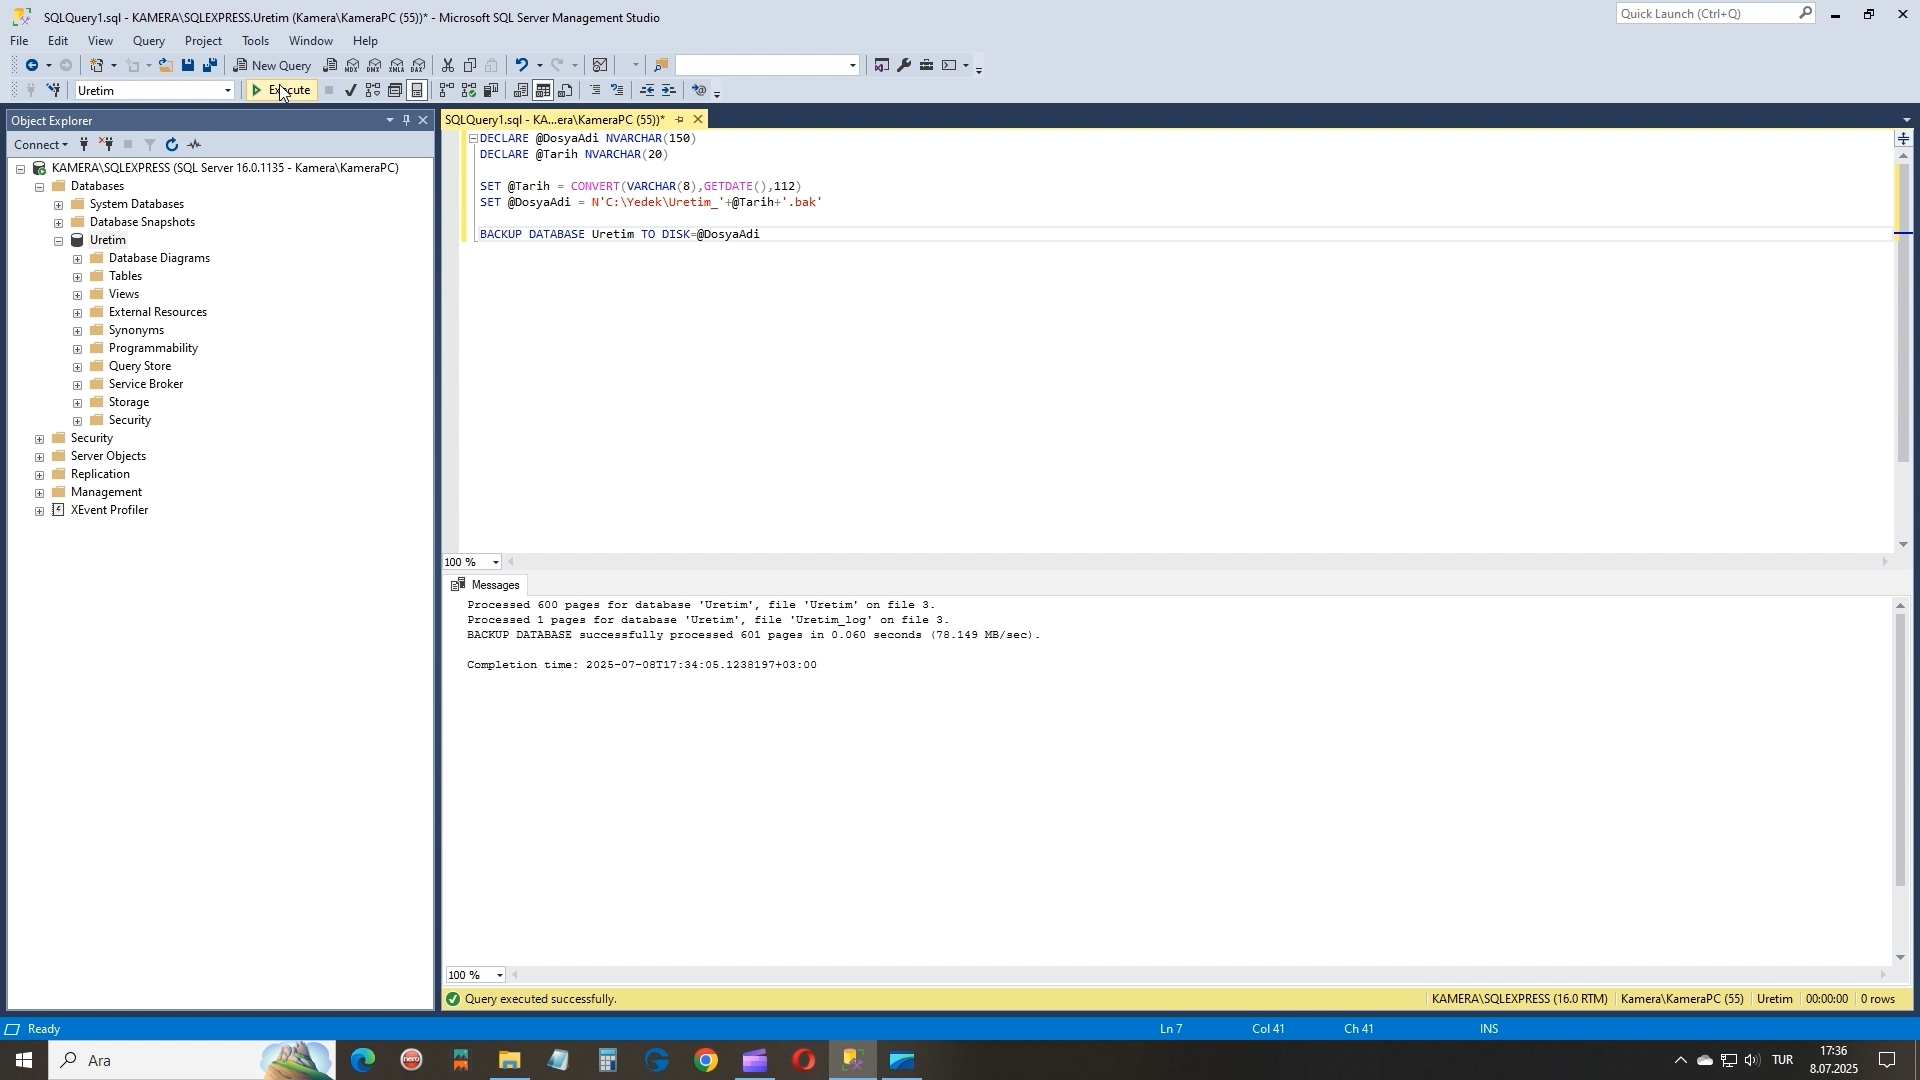Click the Open File folder icon

(x=165, y=65)
